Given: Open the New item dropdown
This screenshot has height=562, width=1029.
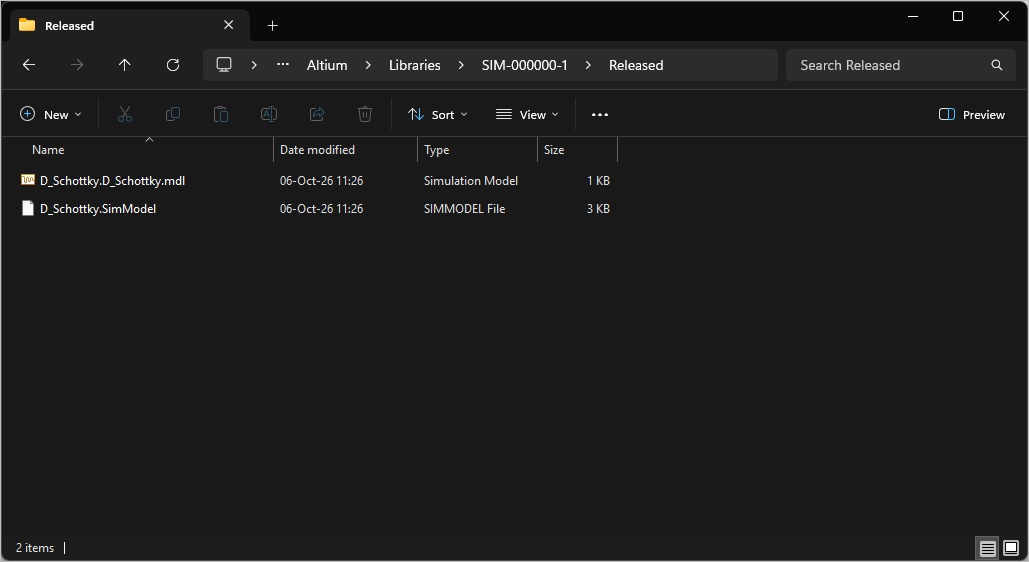Looking at the screenshot, I should (51, 114).
